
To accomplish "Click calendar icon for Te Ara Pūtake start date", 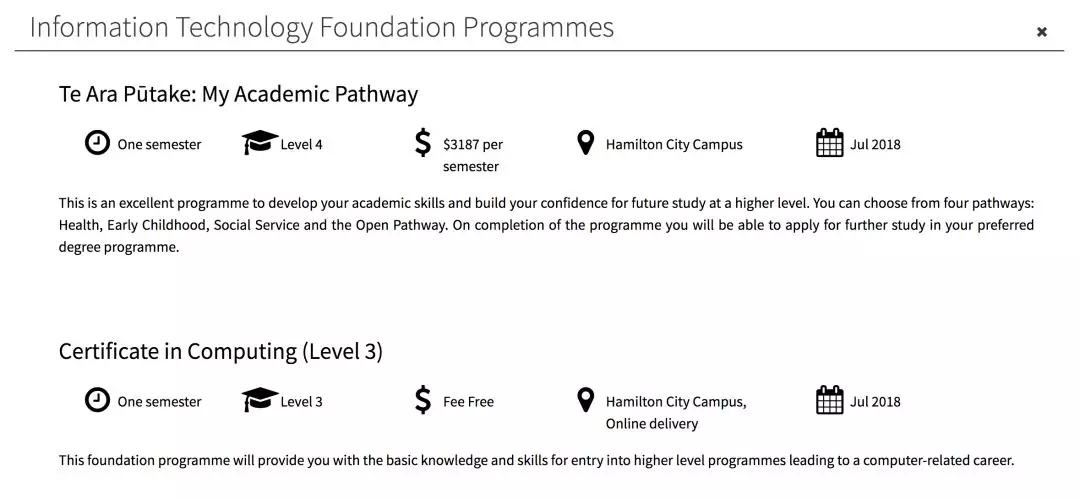I will point(829,143).
